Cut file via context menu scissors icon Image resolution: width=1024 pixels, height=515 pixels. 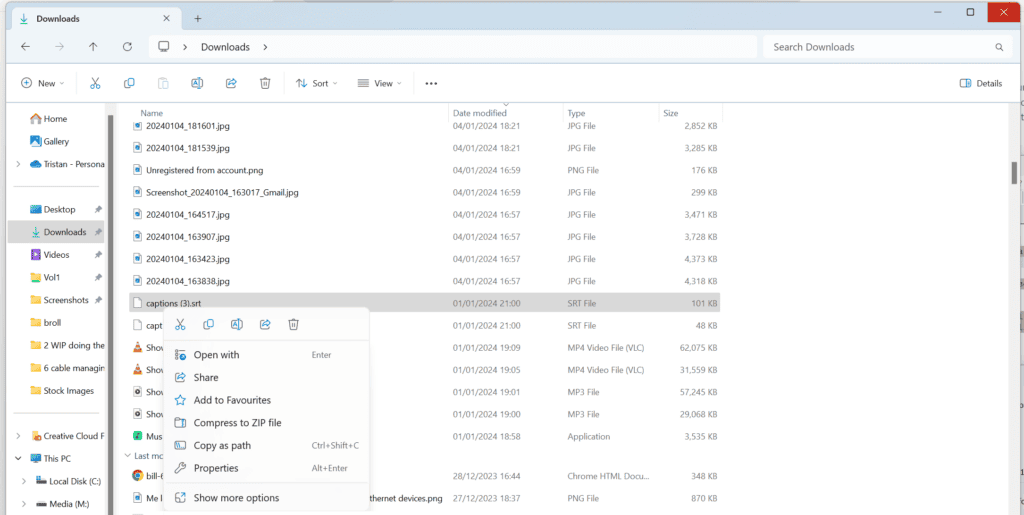pos(180,324)
